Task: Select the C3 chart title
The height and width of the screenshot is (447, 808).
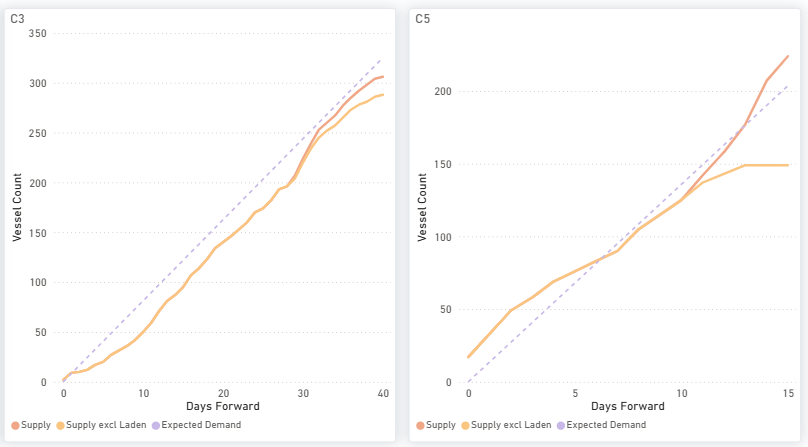Action: [x=17, y=19]
